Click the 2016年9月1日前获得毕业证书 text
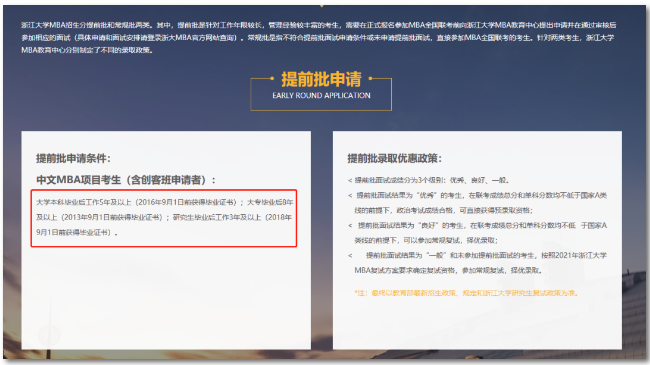 186,202
